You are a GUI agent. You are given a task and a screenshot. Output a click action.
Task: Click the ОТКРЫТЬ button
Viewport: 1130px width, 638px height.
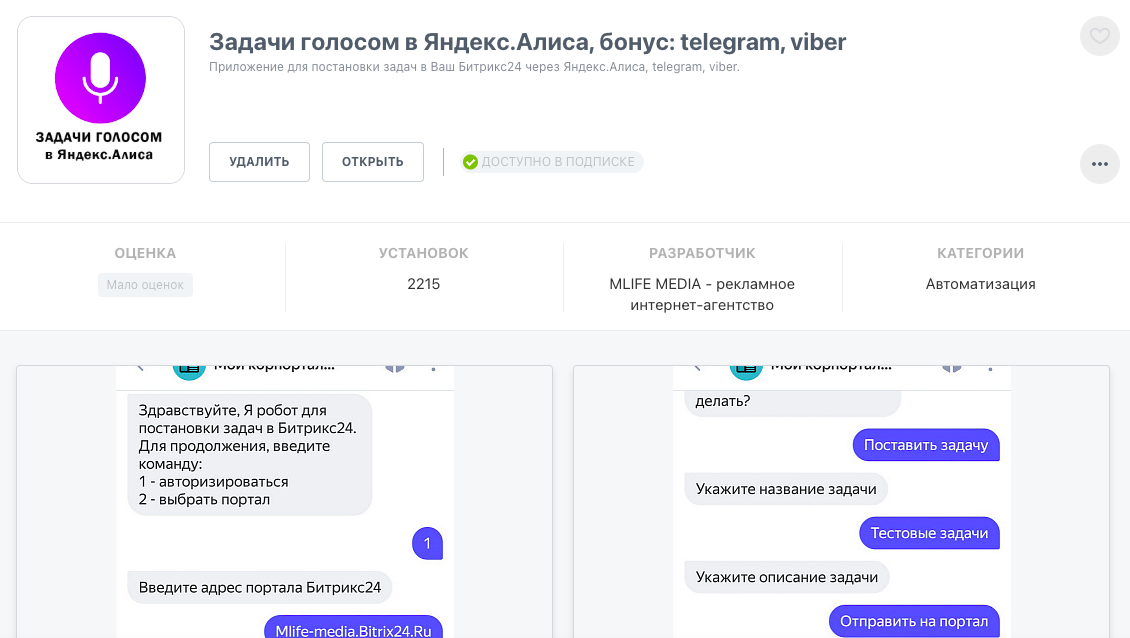coord(373,161)
